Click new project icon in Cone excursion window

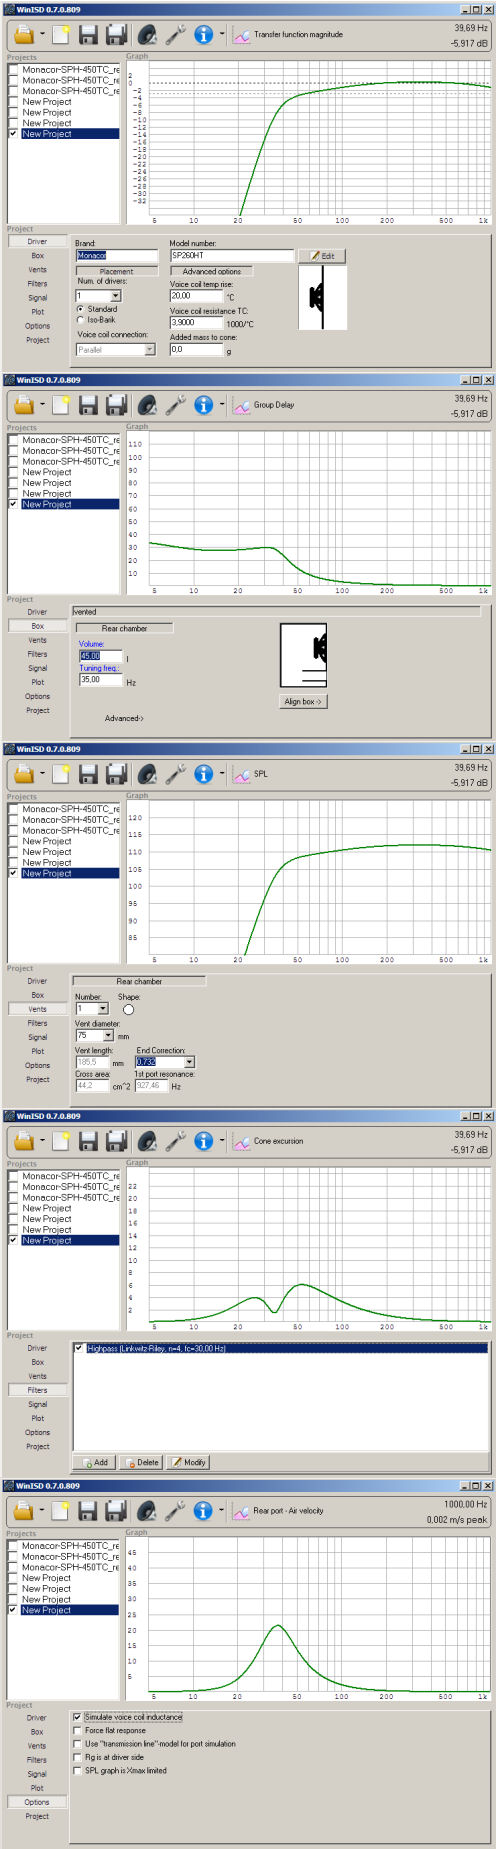pos(61,1141)
